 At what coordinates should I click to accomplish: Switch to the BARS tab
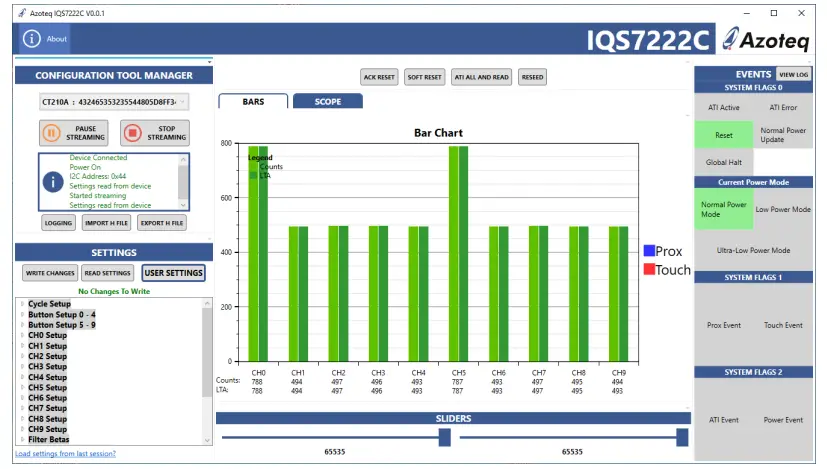pyautogui.click(x=253, y=101)
